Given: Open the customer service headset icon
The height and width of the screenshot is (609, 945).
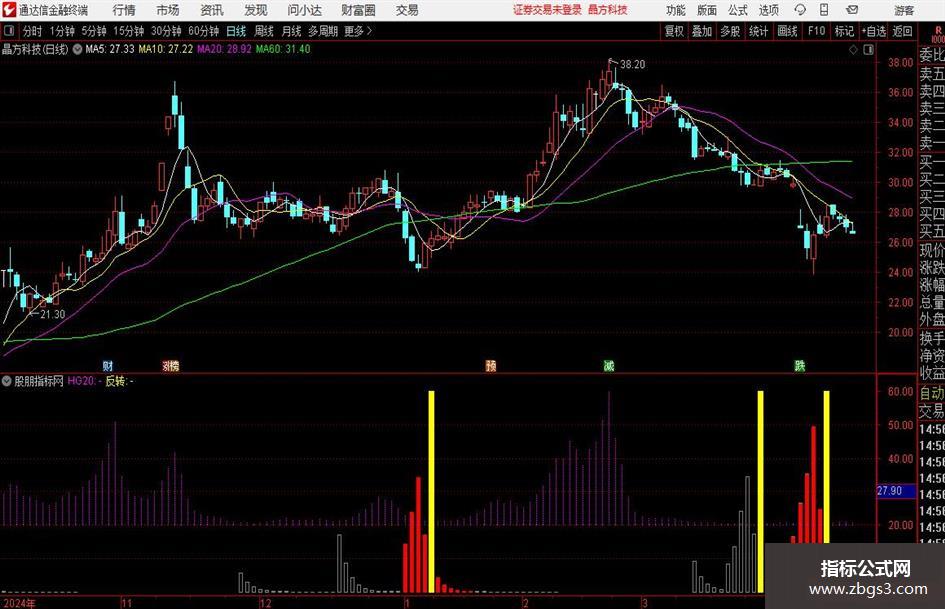Looking at the screenshot, I should tap(800, 10).
